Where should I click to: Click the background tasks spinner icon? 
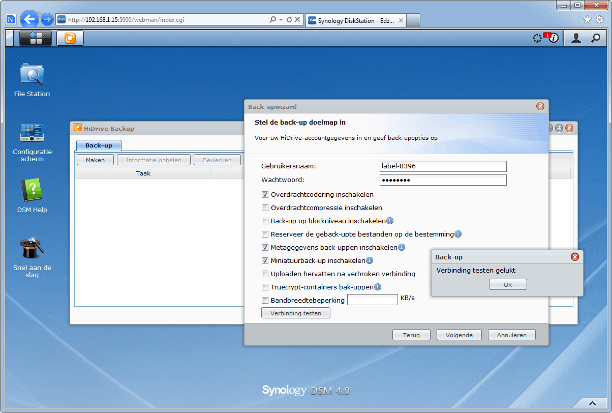[537, 38]
